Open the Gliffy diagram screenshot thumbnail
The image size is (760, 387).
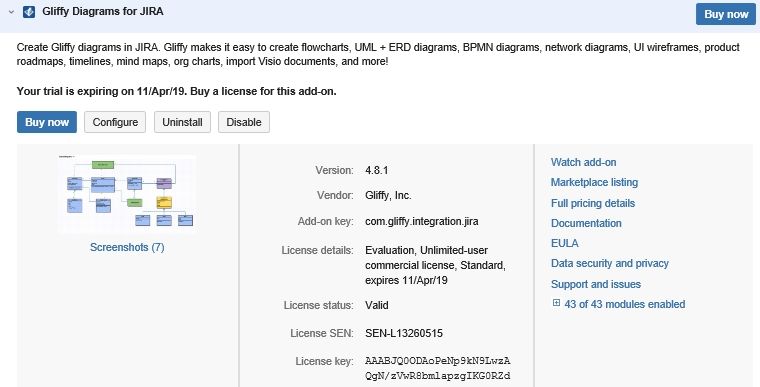(x=127, y=194)
